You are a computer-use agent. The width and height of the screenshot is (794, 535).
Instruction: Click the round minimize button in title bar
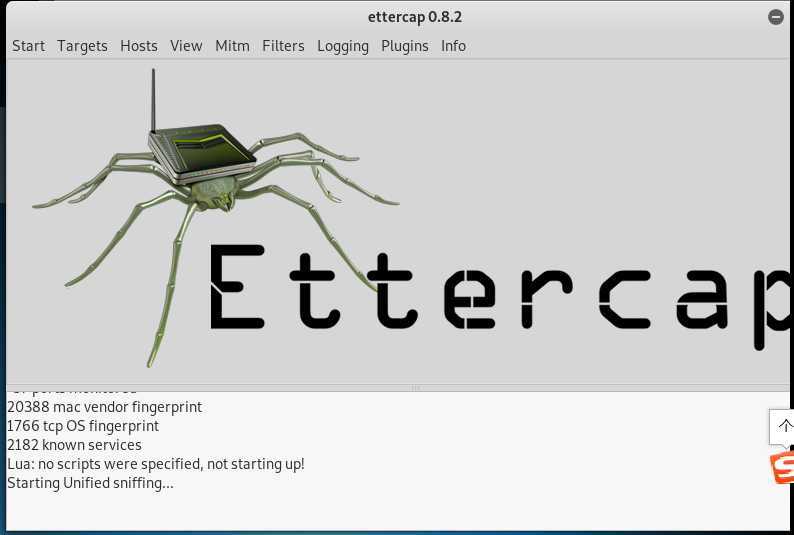coord(775,17)
